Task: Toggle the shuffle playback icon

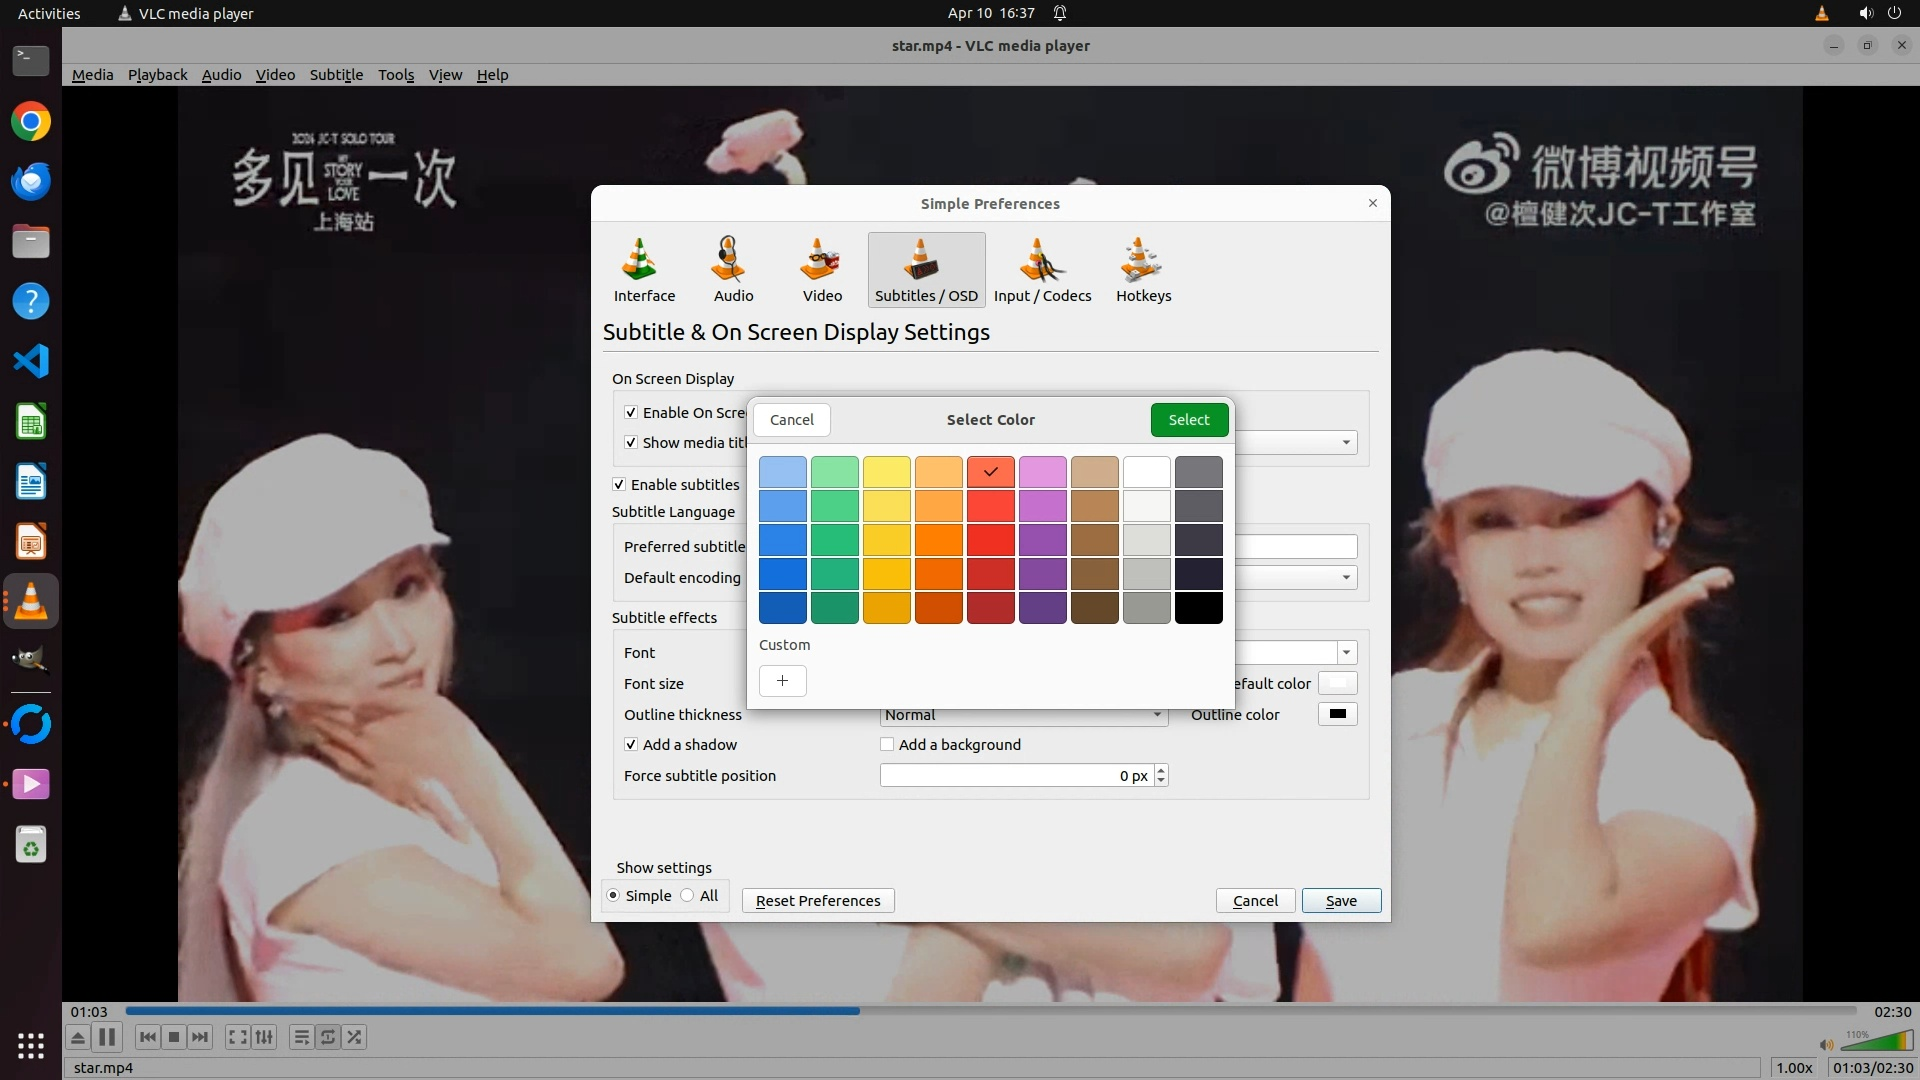Action: [355, 1037]
